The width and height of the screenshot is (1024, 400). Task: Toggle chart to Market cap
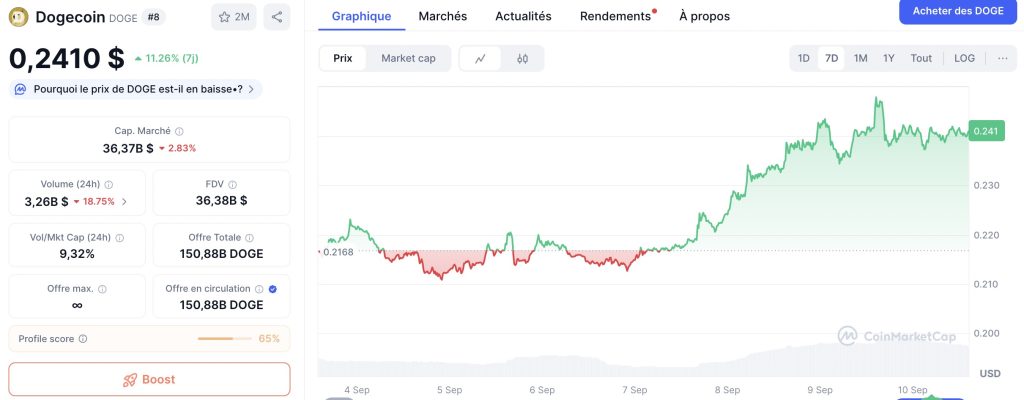[408, 58]
